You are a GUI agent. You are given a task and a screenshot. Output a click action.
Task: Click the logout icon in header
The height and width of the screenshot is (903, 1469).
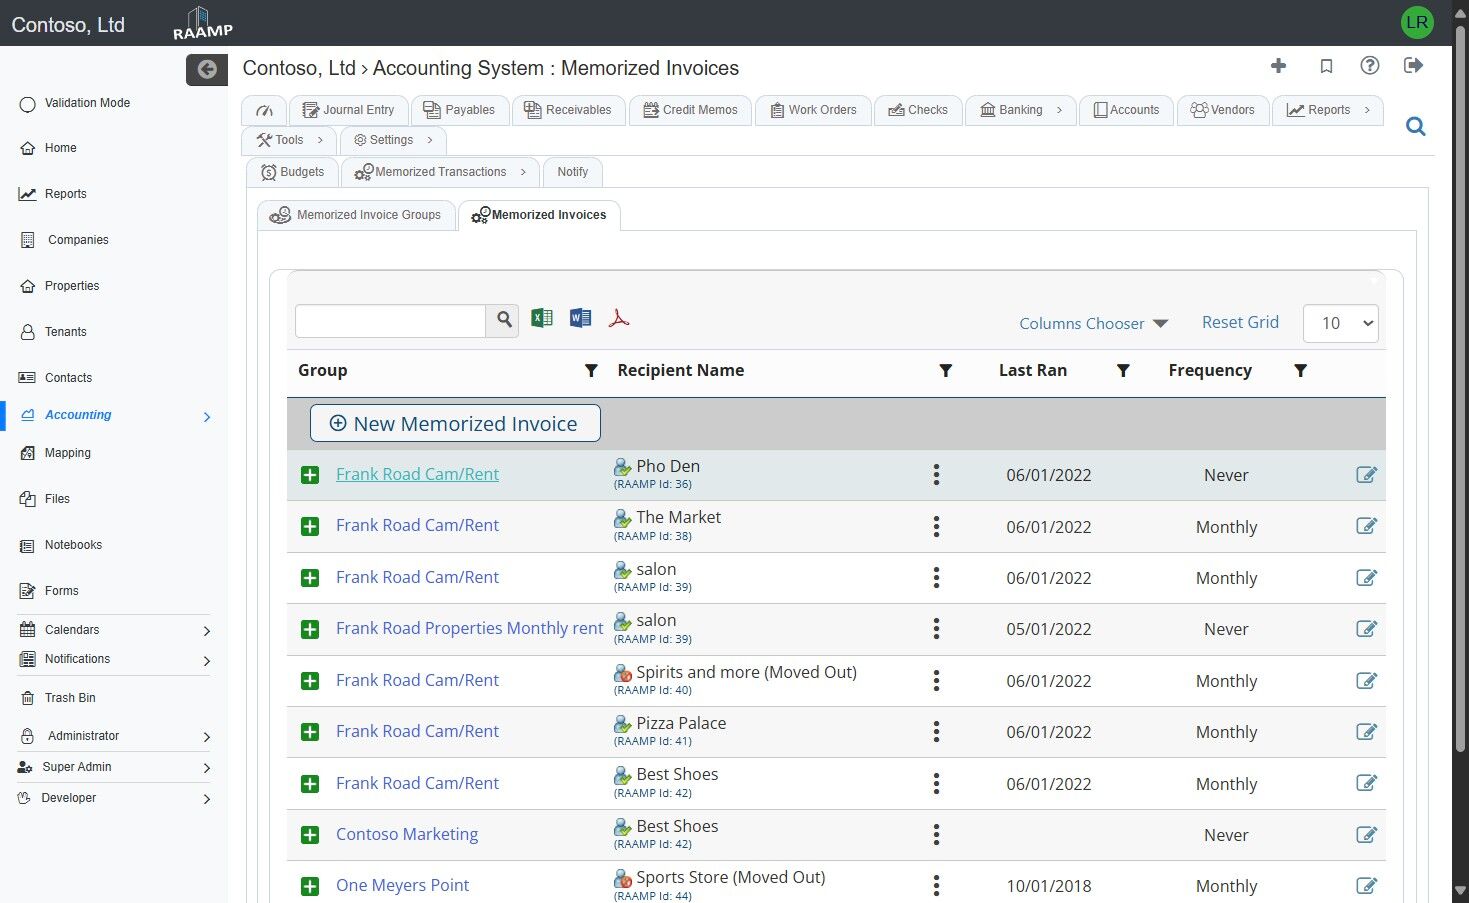tap(1413, 66)
